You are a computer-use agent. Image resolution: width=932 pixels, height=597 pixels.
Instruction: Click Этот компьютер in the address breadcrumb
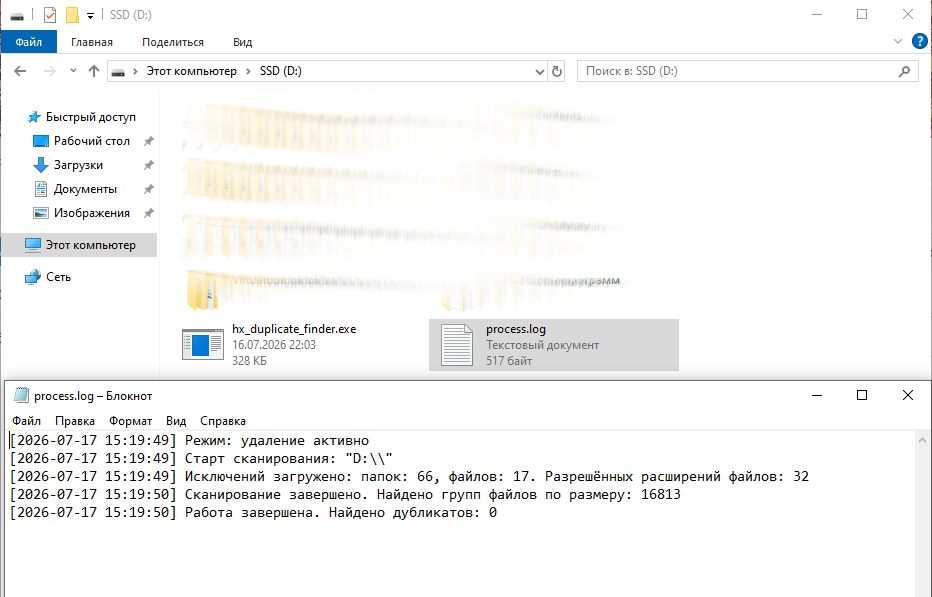tap(191, 71)
